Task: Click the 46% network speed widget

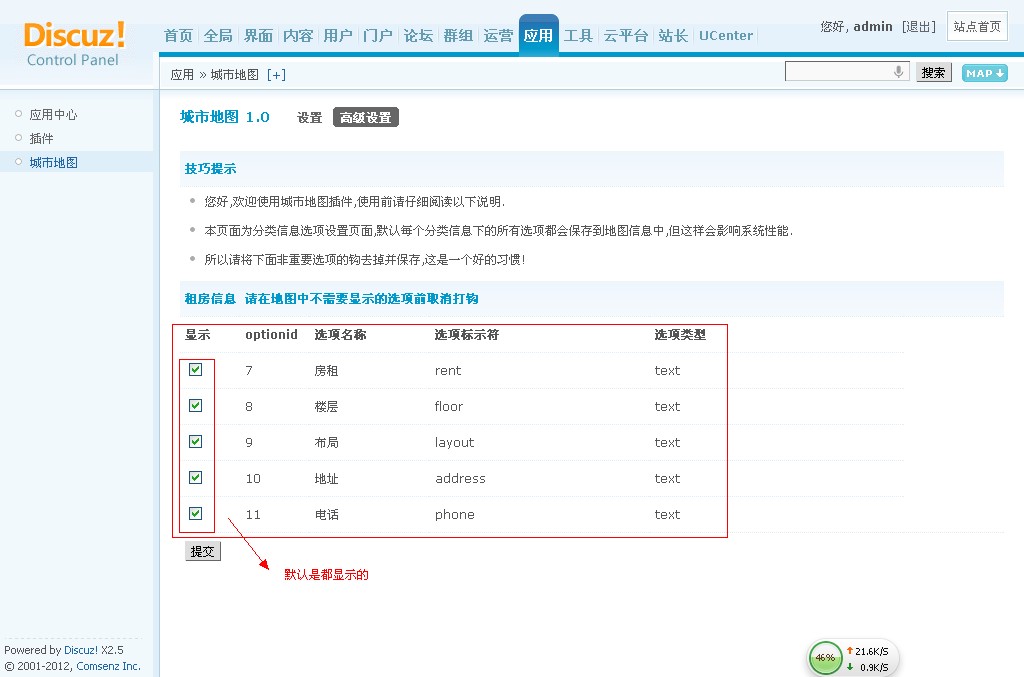Action: [x=825, y=658]
